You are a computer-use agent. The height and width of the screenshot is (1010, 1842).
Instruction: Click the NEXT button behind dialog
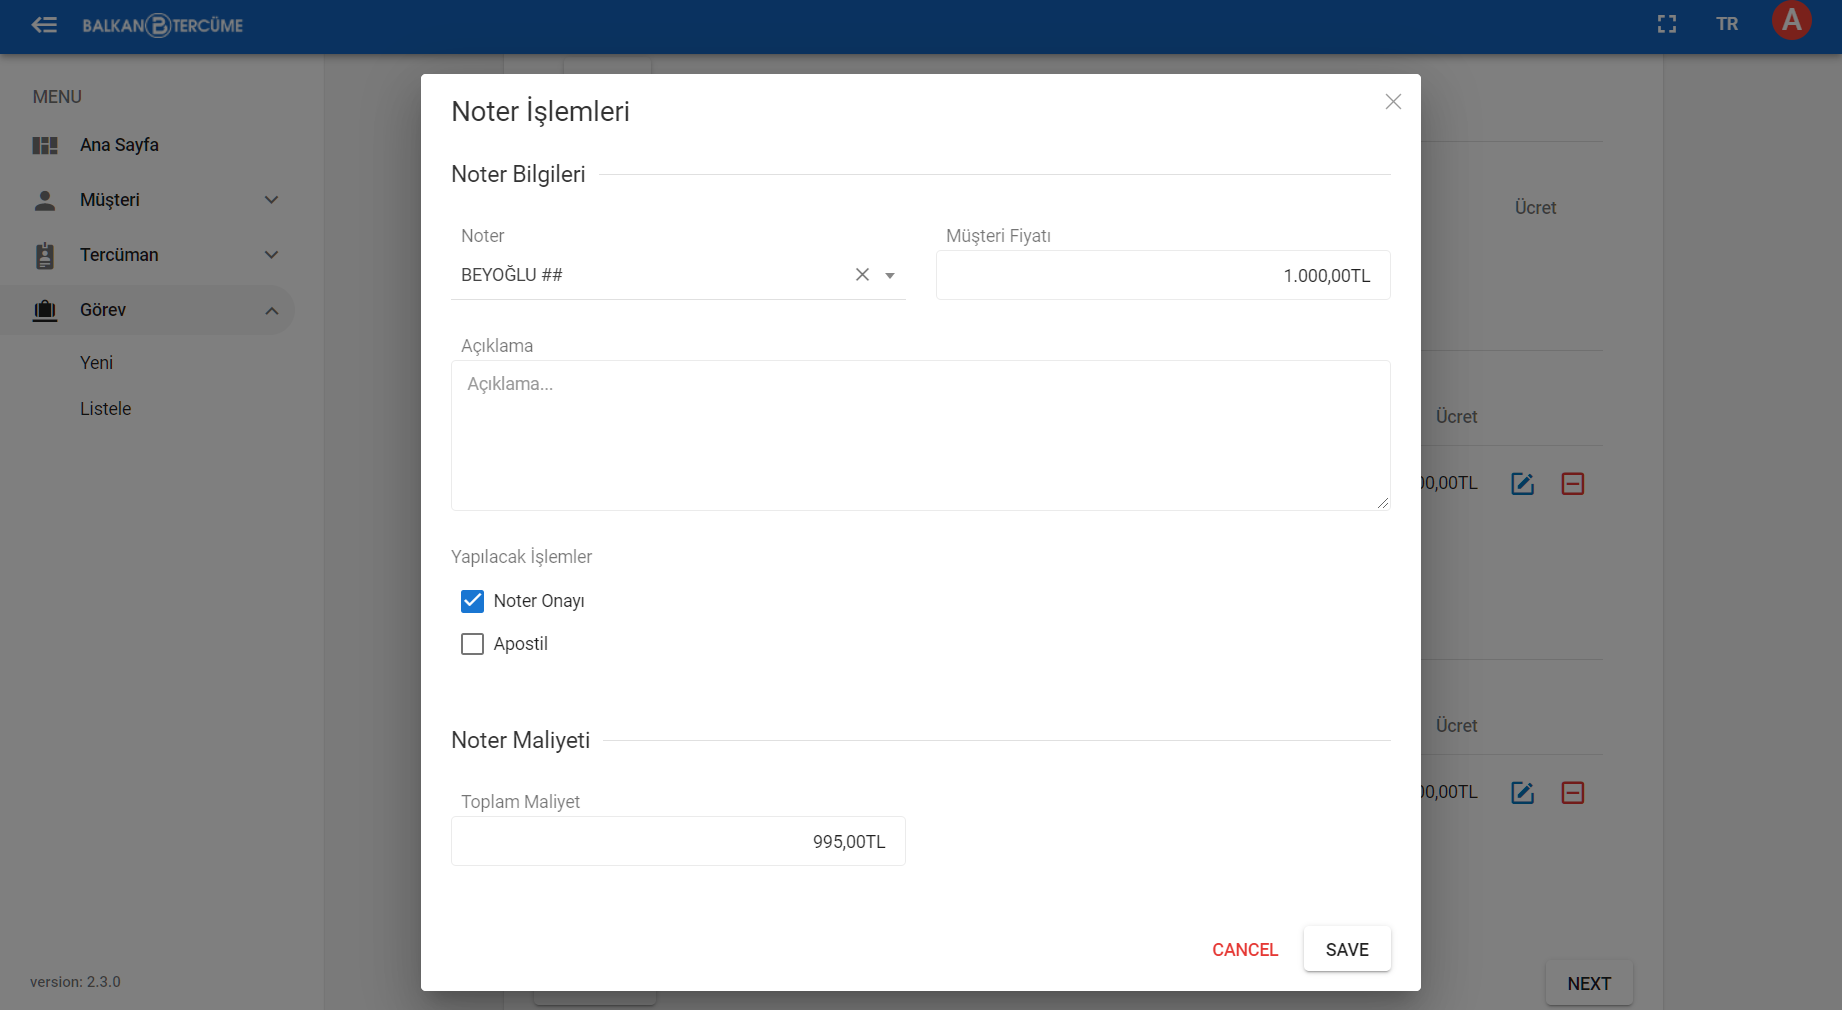point(1589,984)
